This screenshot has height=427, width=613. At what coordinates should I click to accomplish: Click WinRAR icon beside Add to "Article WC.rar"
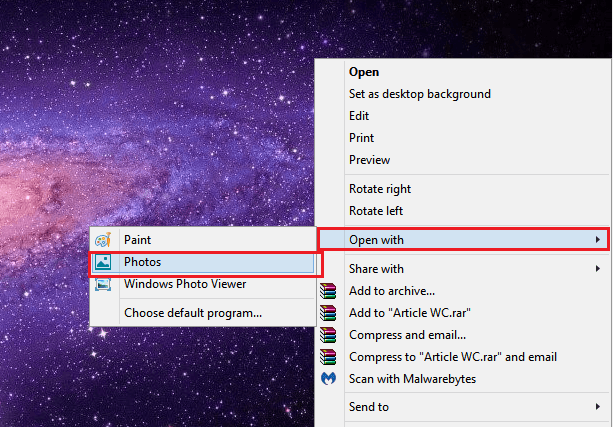tap(328, 313)
